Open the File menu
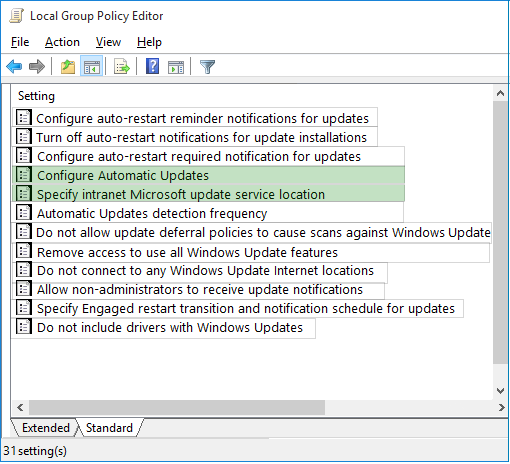The width and height of the screenshot is (510, 464). 20,42
